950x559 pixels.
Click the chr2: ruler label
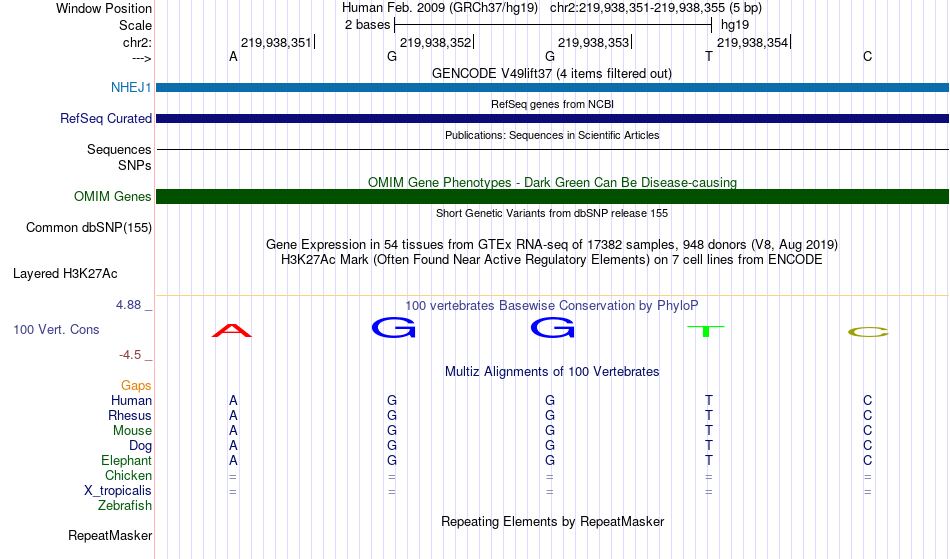(x=138, y=42)
